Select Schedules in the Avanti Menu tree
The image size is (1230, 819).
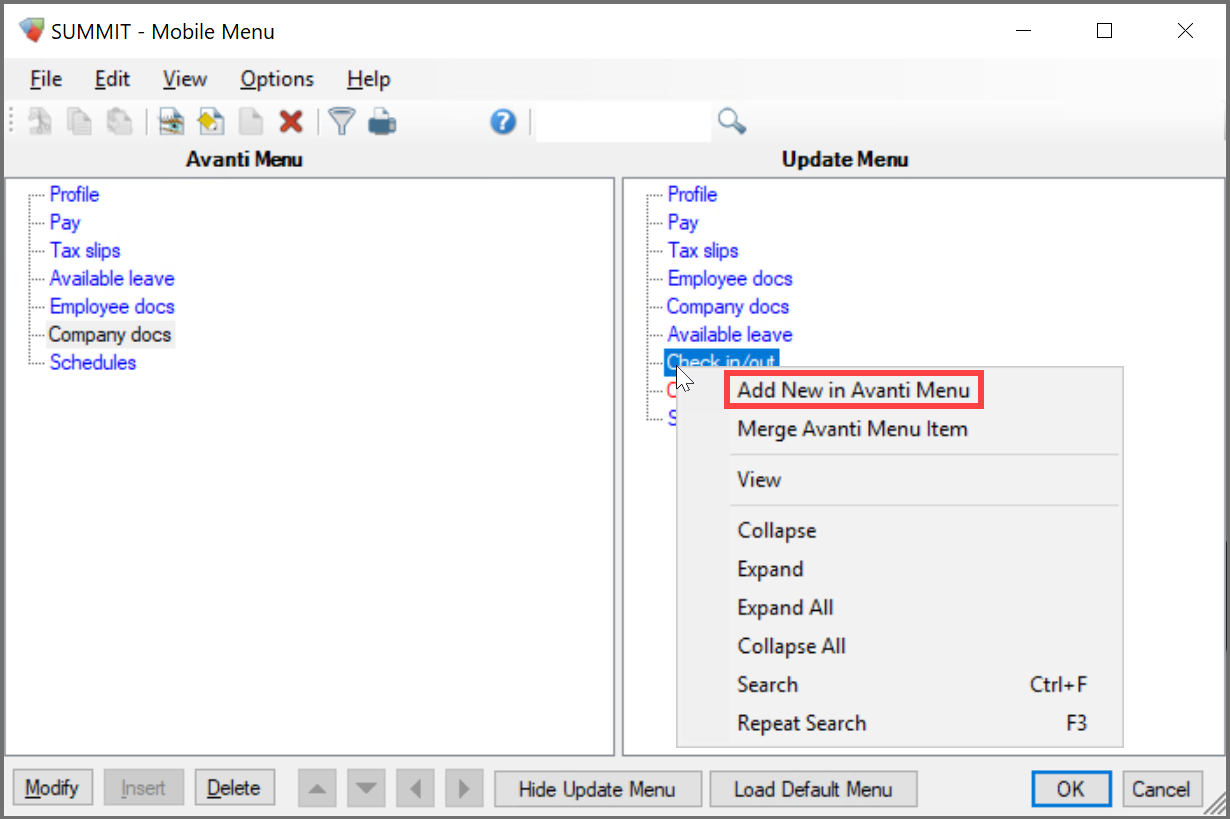pyautogui.click(x=93, y=362)
